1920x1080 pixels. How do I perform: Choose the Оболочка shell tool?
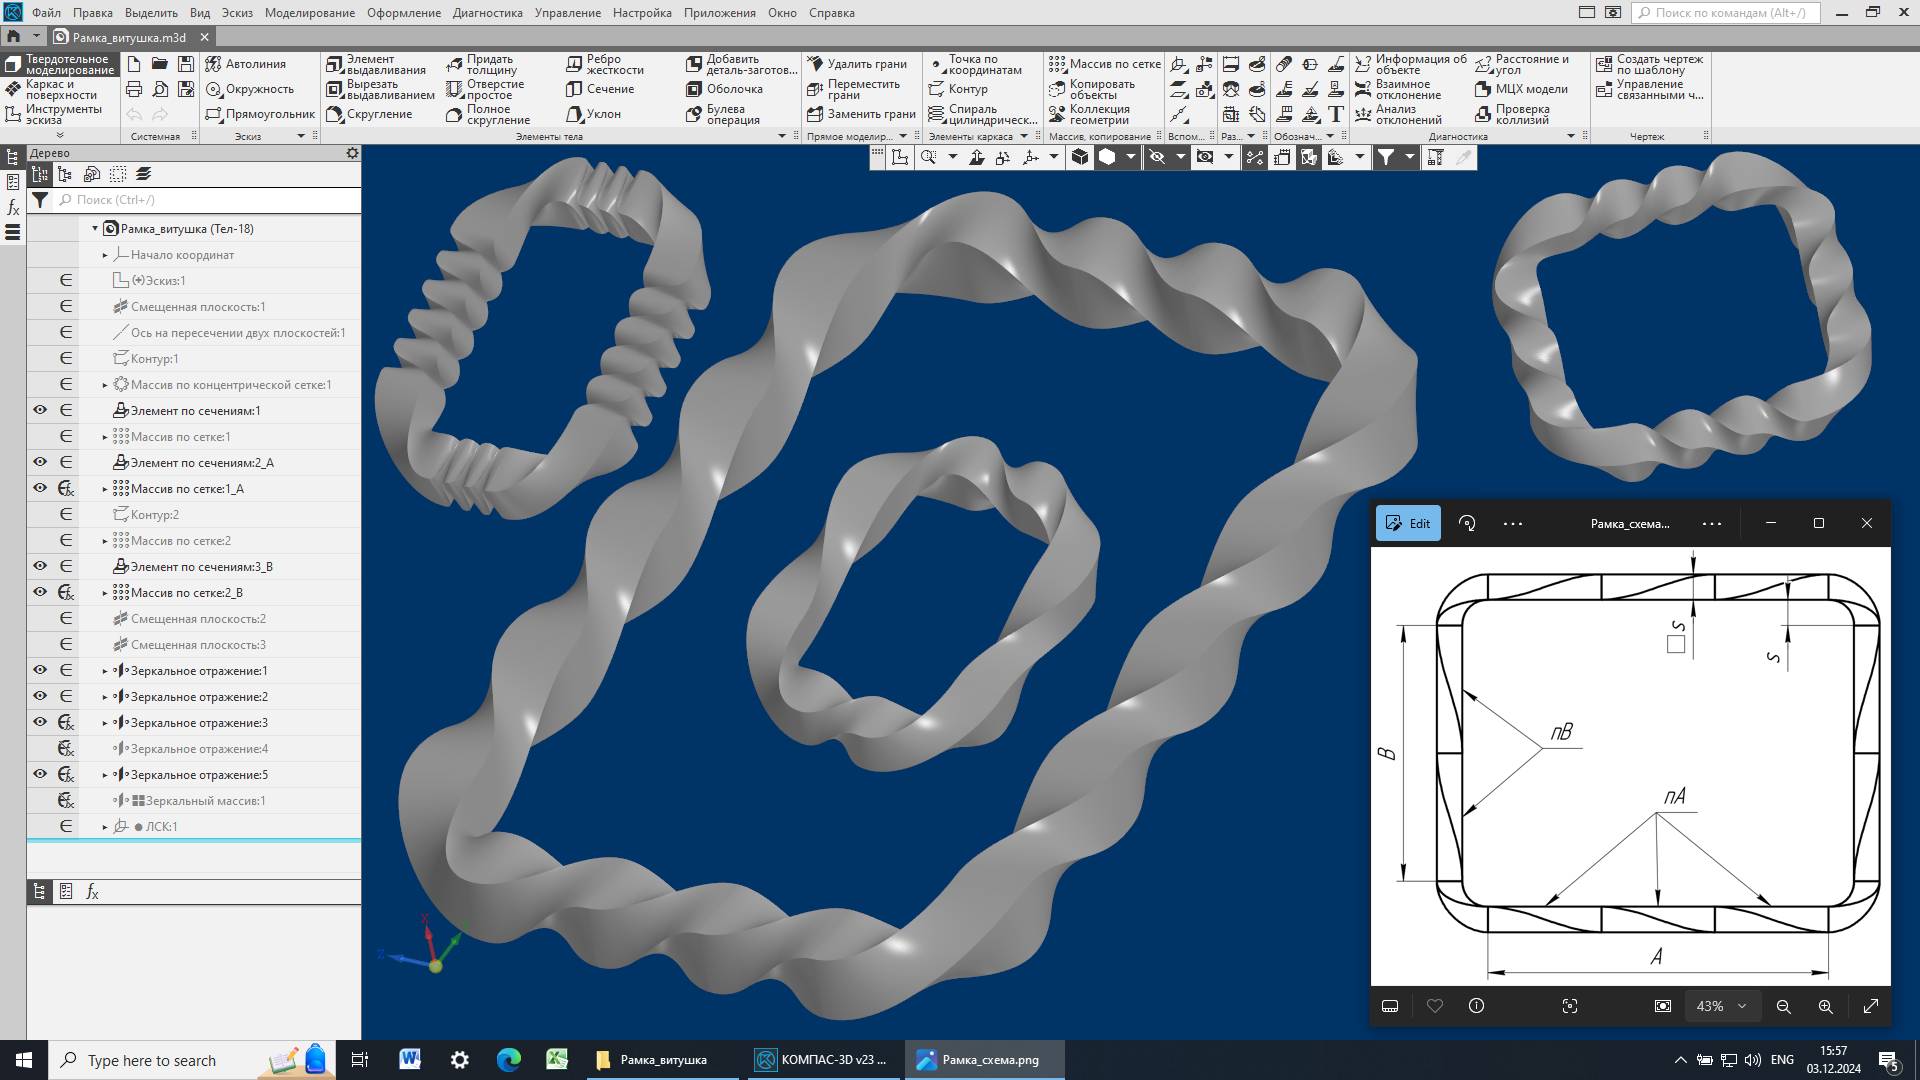(724, 89)
